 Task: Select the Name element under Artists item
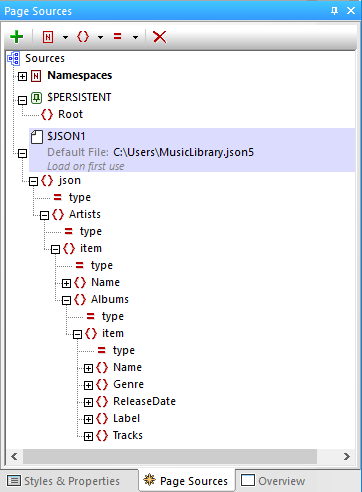(x=105, y=282)
